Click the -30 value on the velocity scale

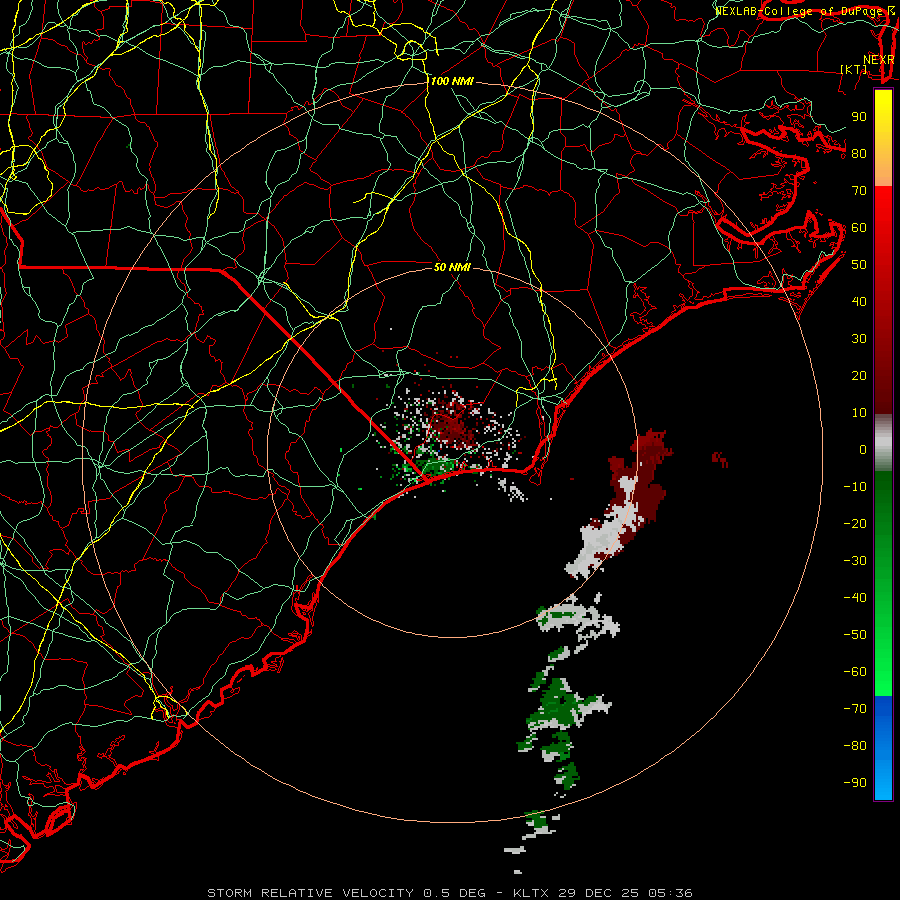855,561
